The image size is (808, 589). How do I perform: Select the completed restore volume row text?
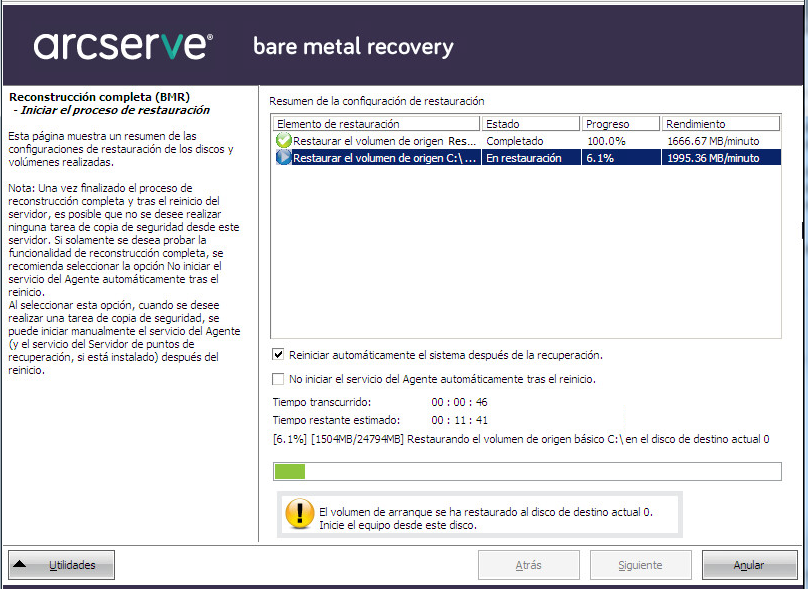pyautogui.click(x=384, y=141)
